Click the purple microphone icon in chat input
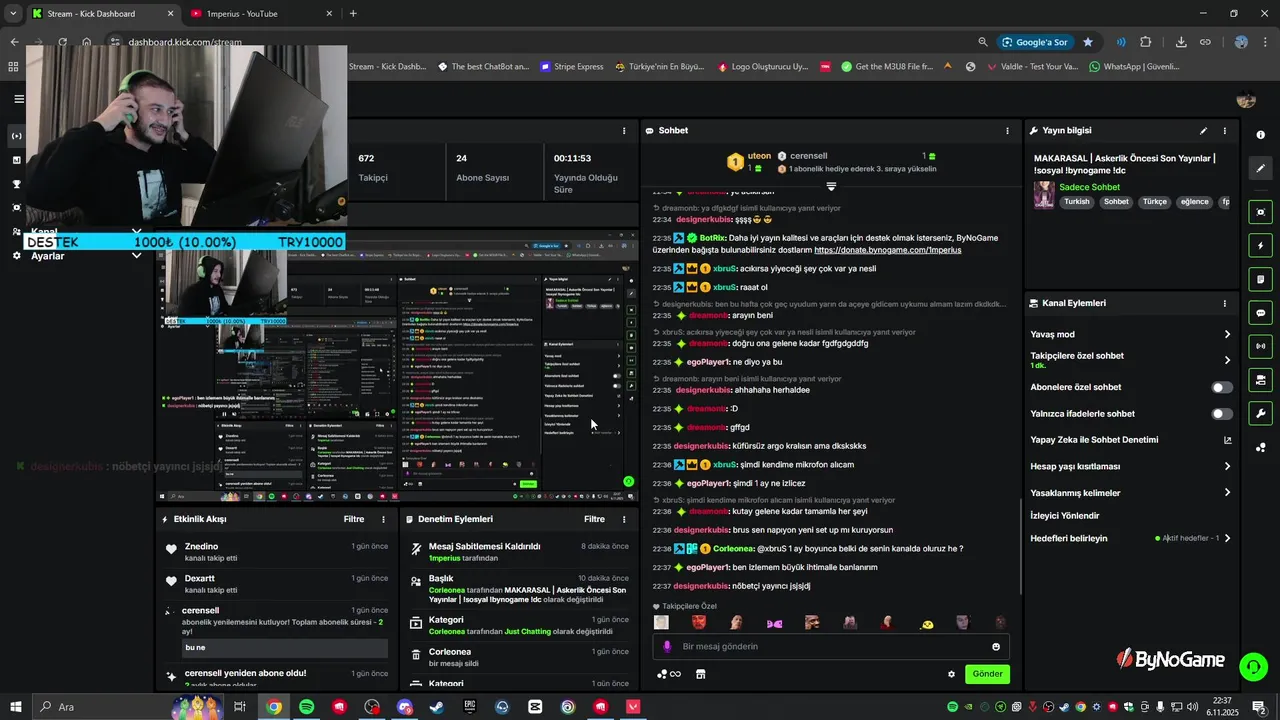Screen dimensions: 1280x720 [x=668, y=647]
